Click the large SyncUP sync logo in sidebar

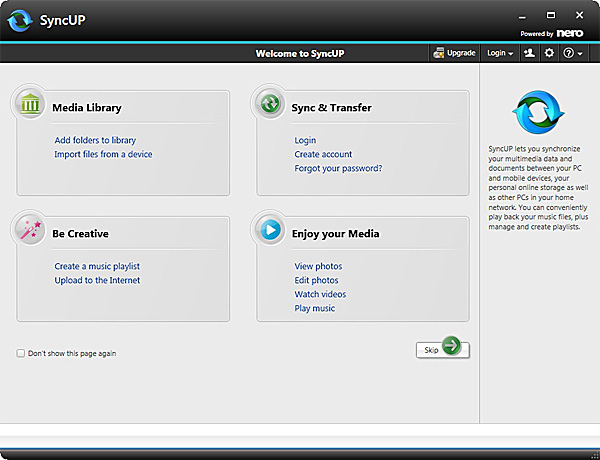539,113
